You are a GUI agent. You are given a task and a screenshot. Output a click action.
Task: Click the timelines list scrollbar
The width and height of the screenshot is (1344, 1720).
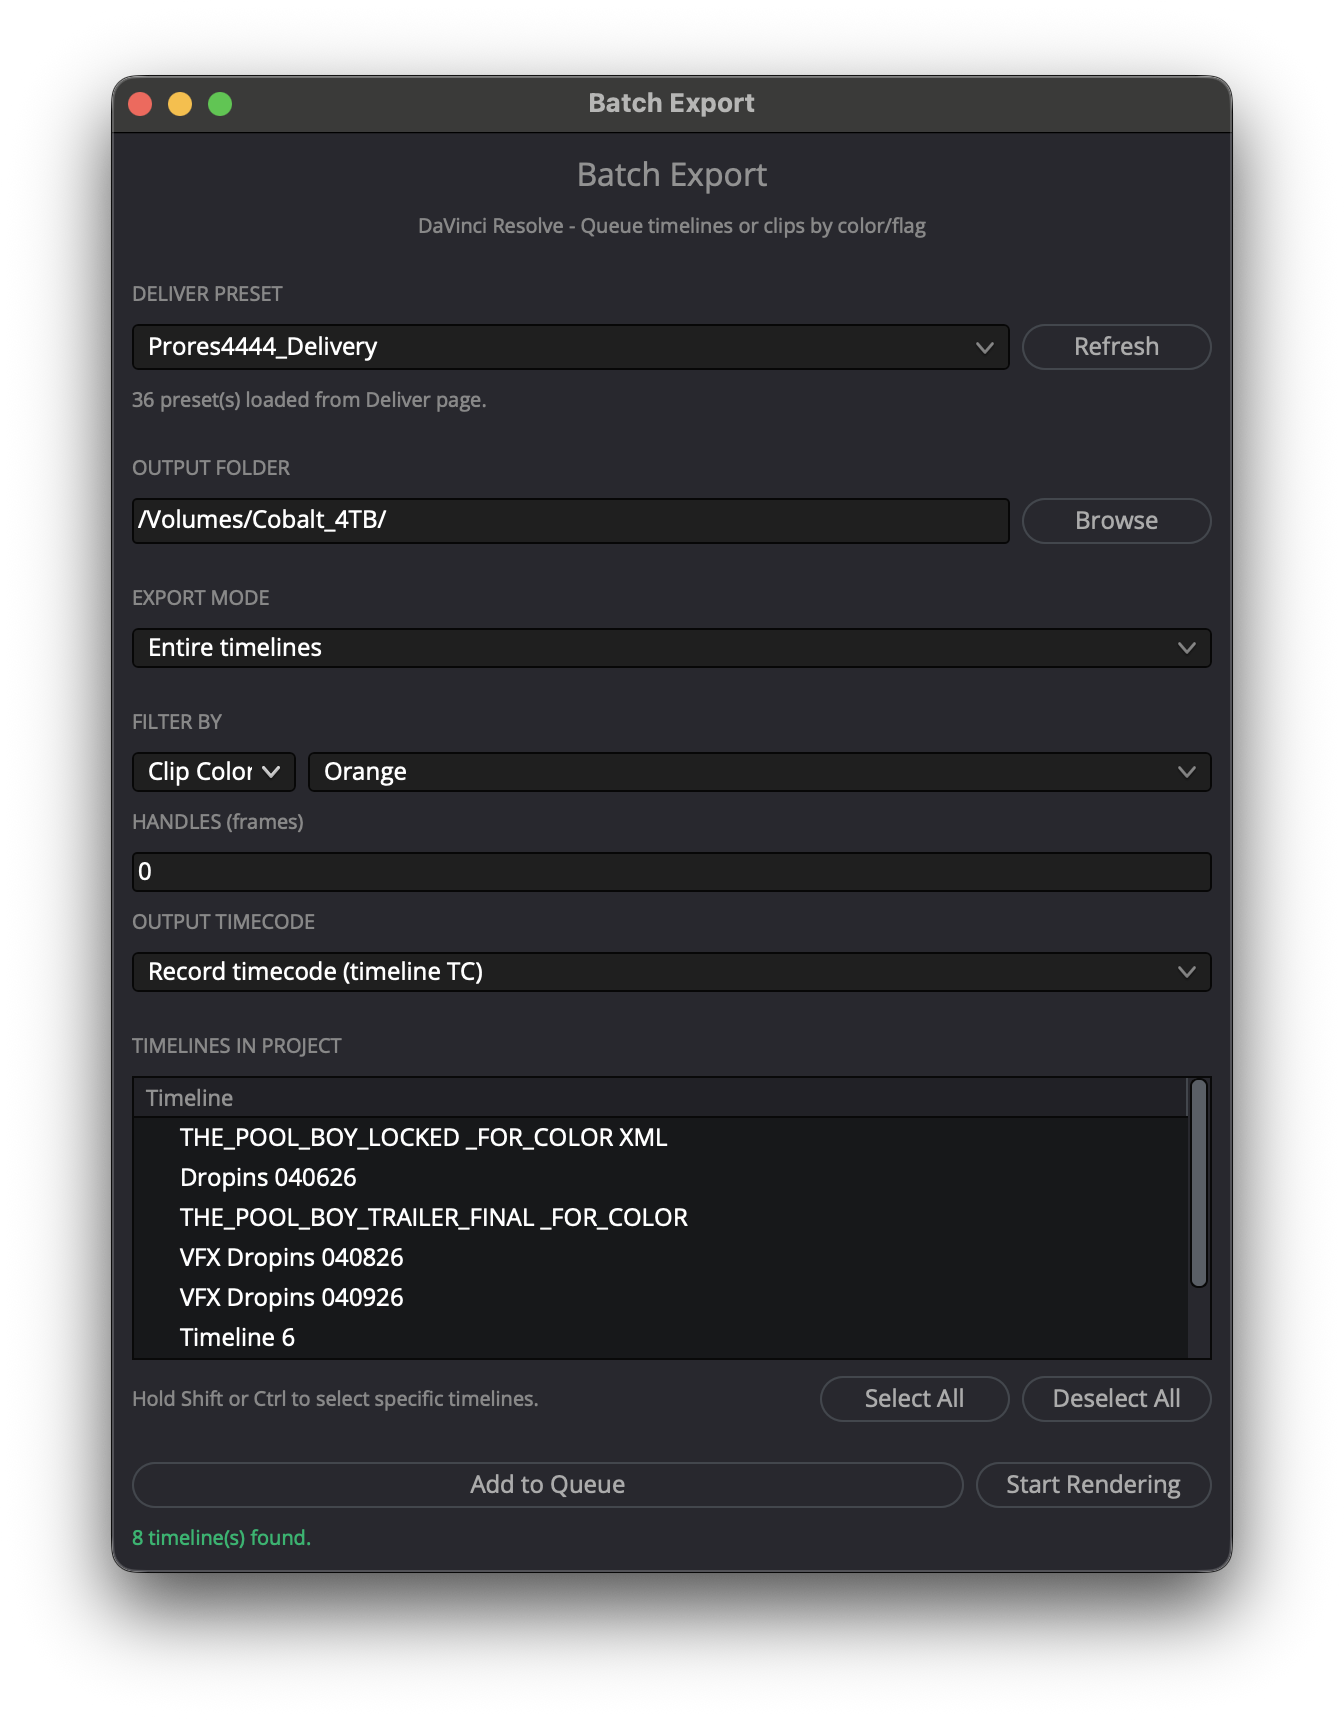[1199, 1183]
